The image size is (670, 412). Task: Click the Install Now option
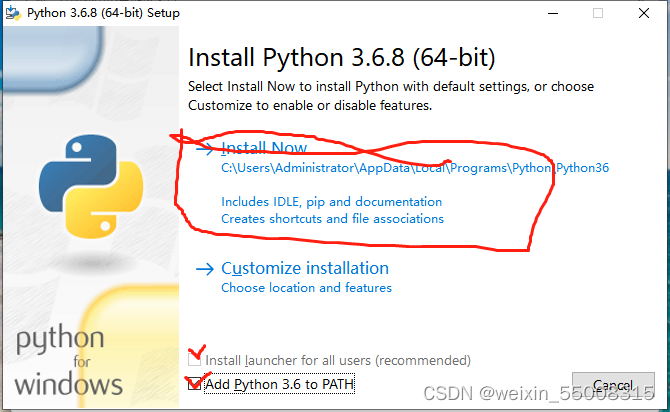[264, 148]
